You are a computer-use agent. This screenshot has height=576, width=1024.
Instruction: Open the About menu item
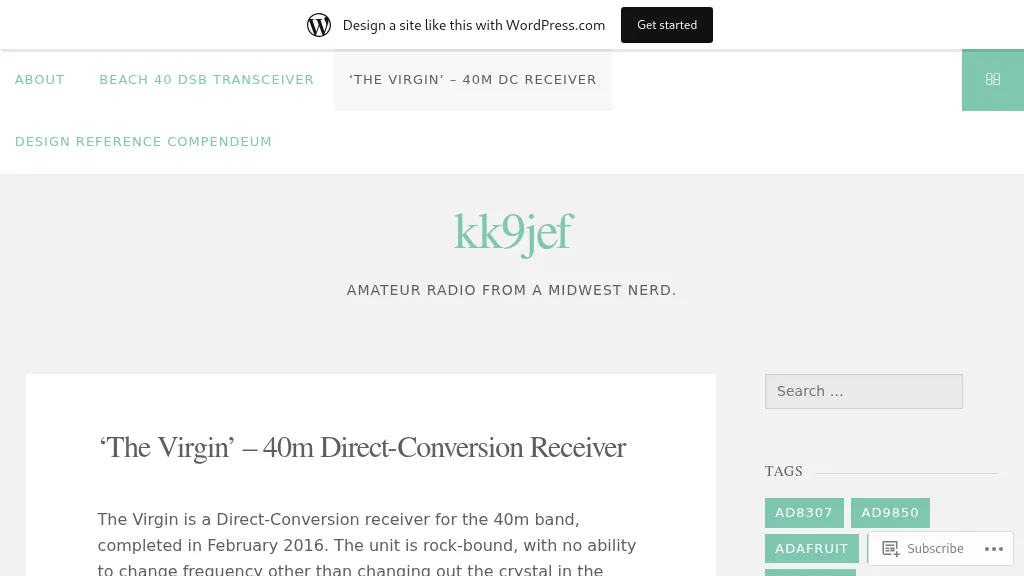click(x=40, y=80)
